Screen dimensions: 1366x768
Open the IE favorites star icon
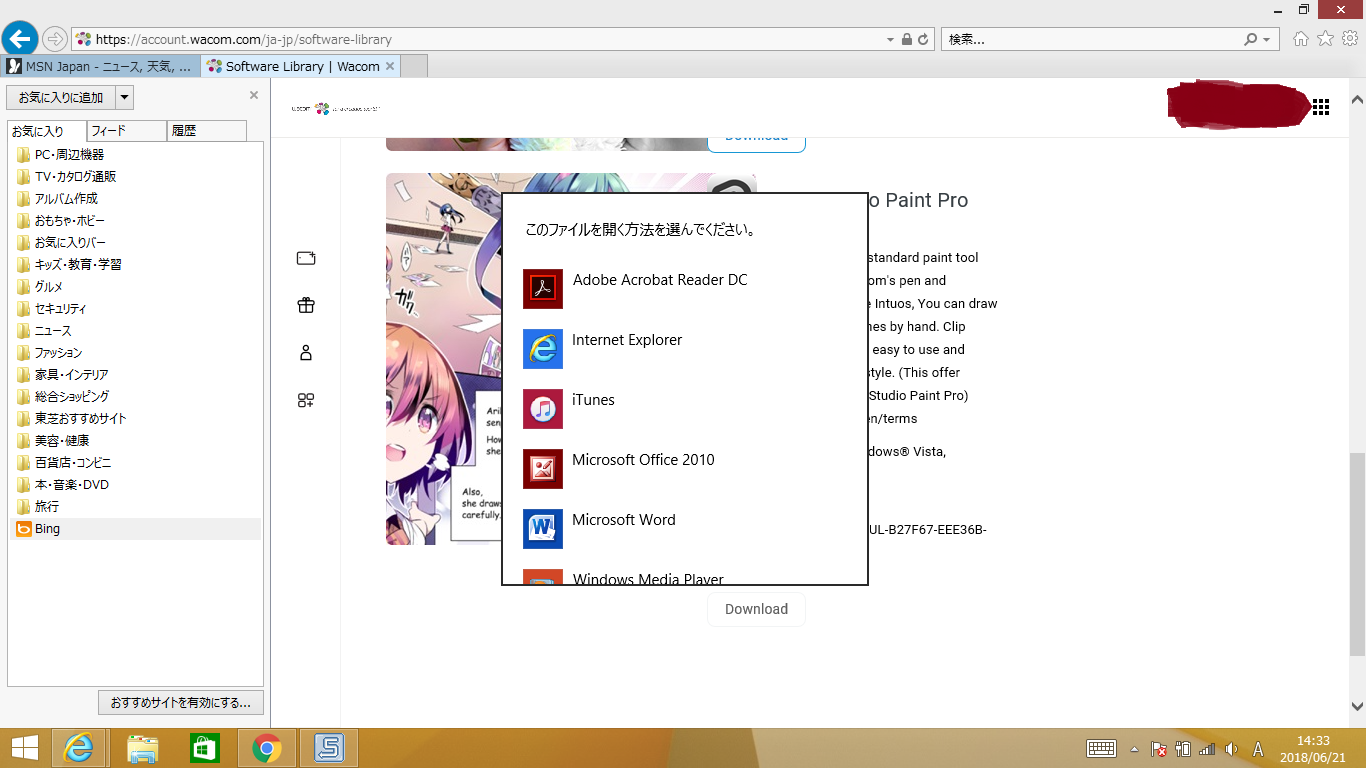click(x=1325, y=39)
